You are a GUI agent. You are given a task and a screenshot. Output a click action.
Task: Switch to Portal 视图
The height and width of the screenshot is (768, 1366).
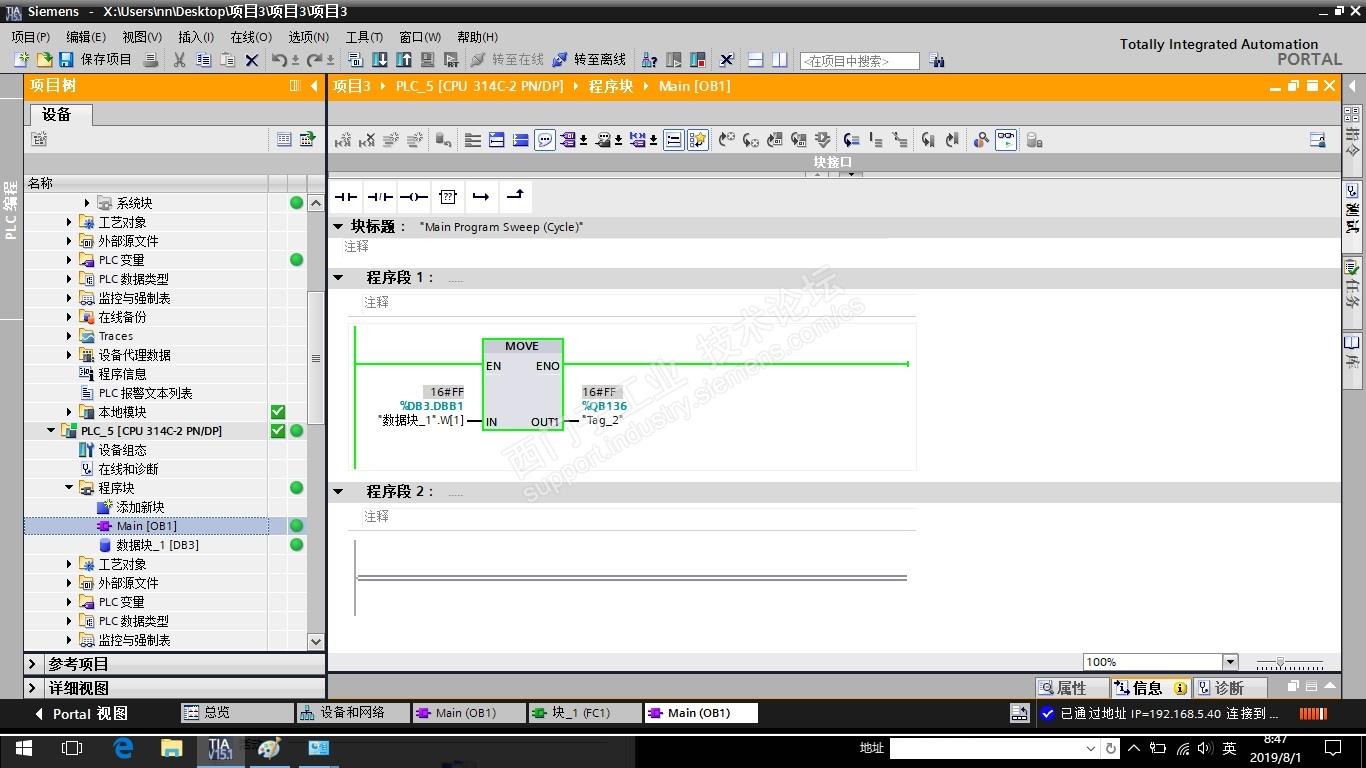tap(82, 713)
